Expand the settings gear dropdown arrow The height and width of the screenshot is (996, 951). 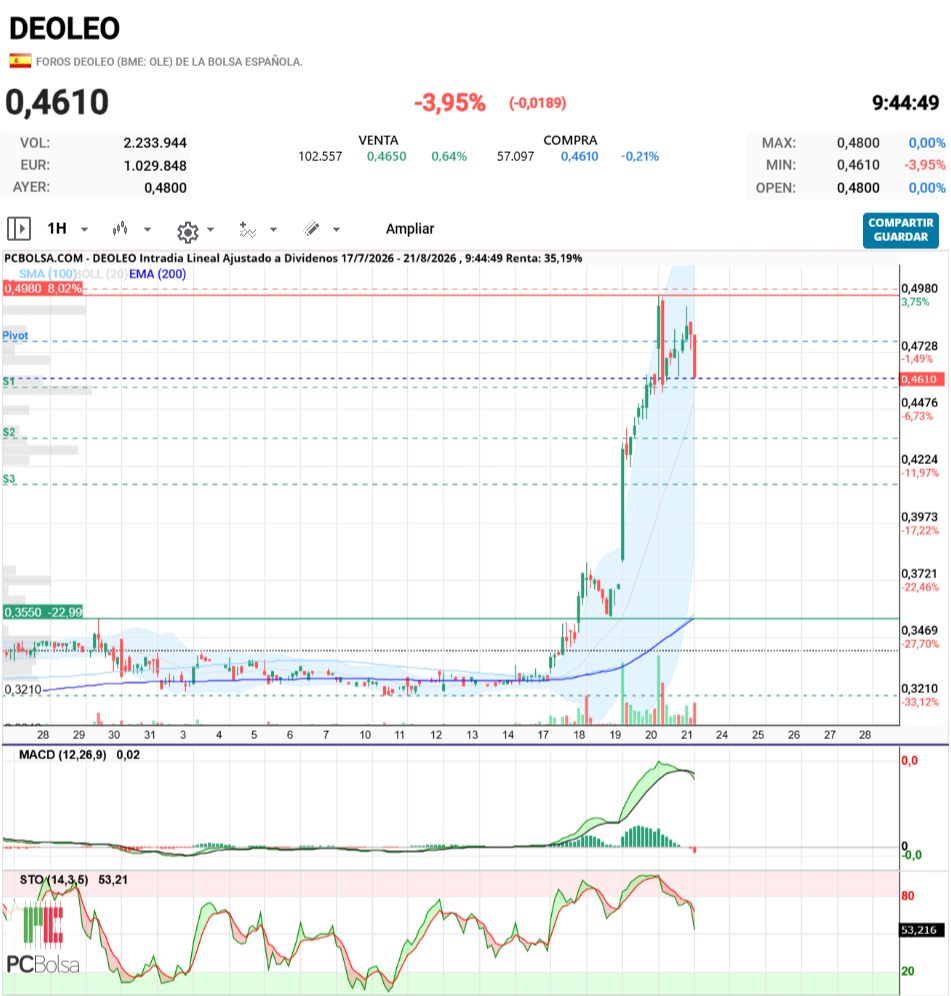click(x=210, y=229)
